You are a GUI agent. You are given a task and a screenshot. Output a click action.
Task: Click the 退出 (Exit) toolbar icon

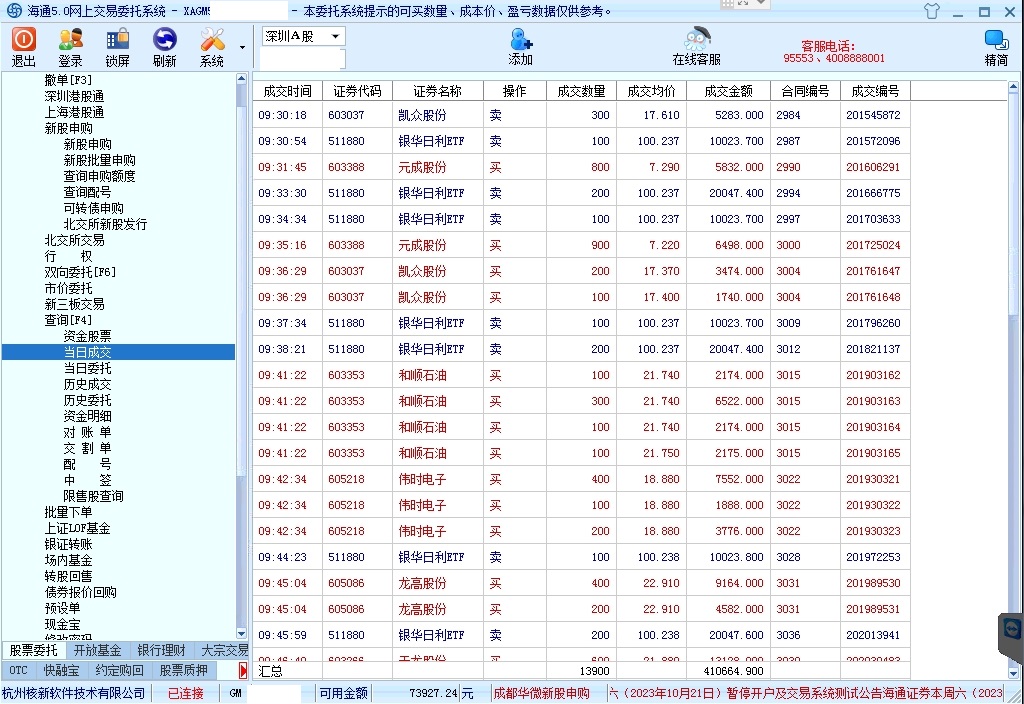tap(23, 46)
